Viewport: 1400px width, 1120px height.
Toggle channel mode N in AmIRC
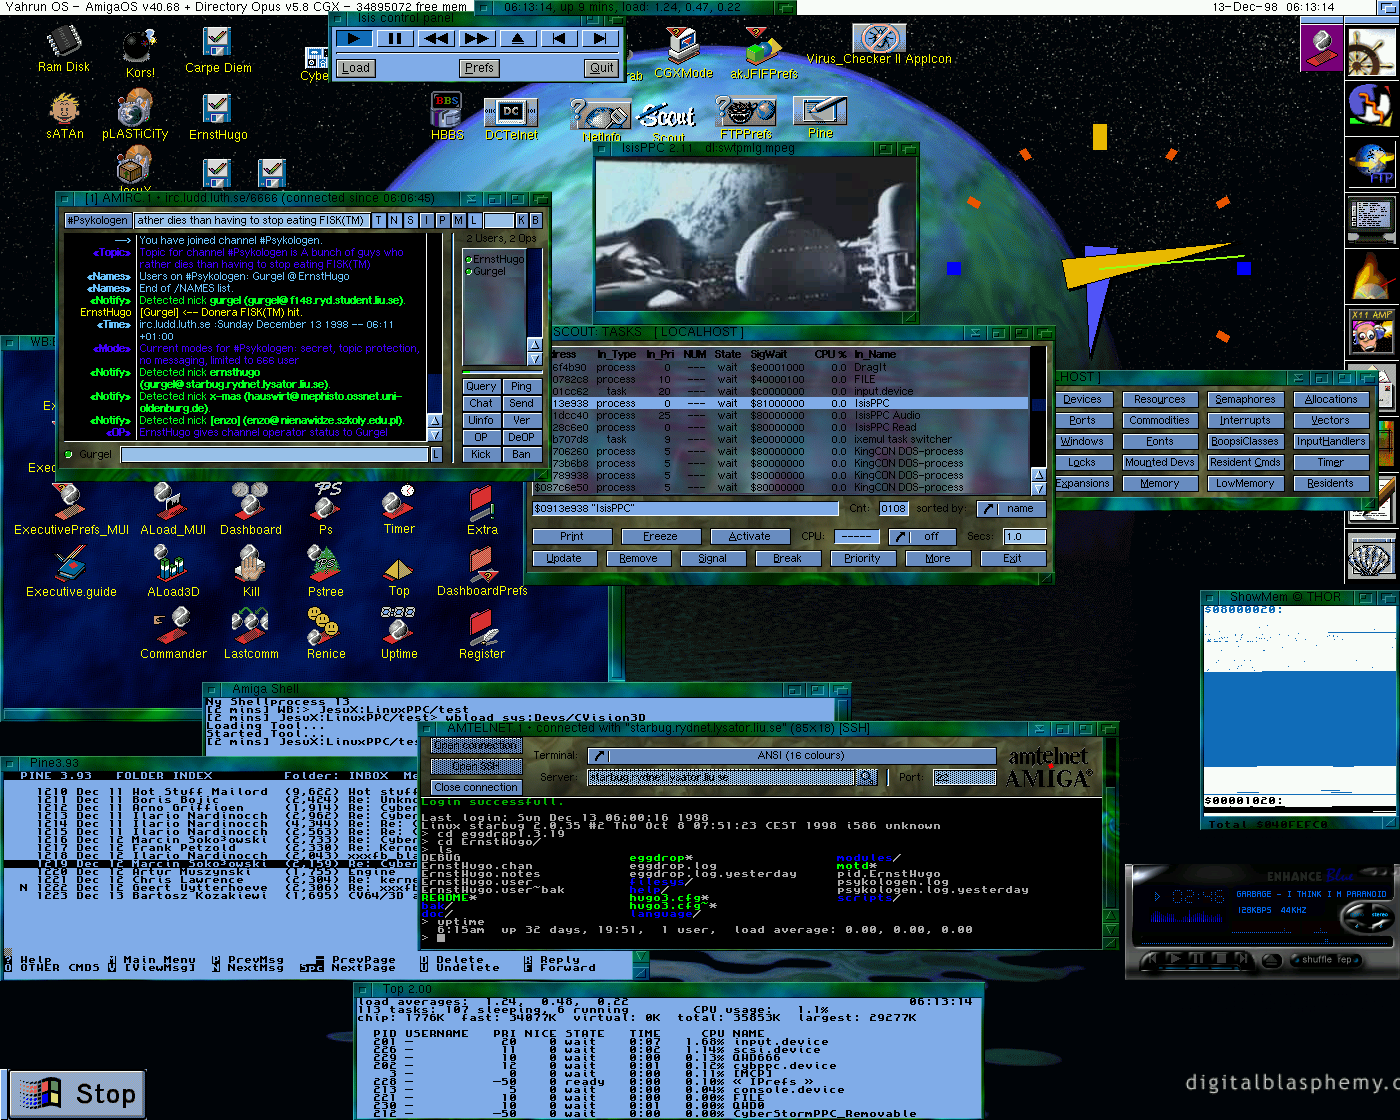[x=394, y=220]
